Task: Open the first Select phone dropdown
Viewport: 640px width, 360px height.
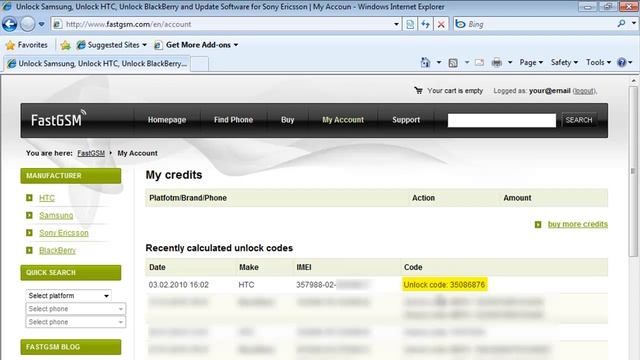Action: 76,309
